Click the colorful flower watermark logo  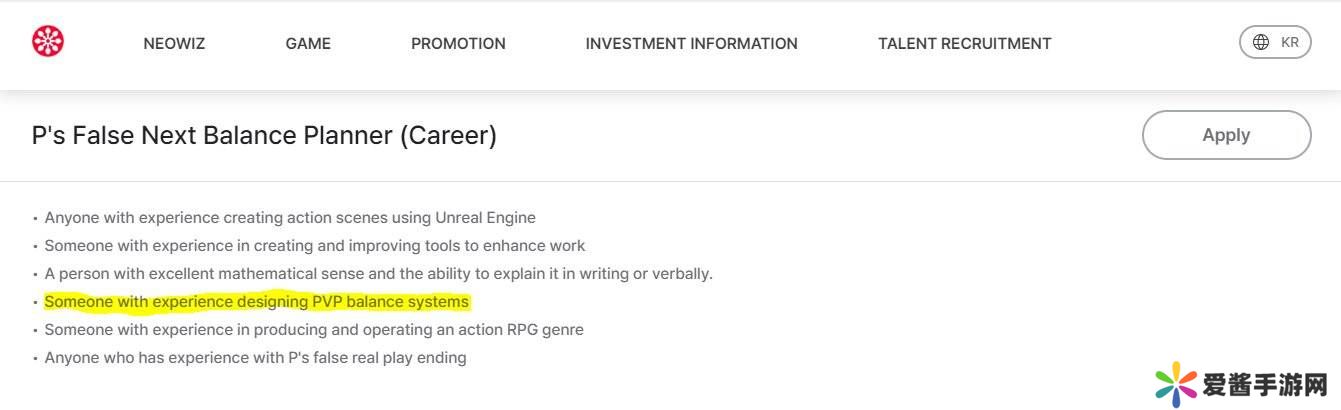1176,385
